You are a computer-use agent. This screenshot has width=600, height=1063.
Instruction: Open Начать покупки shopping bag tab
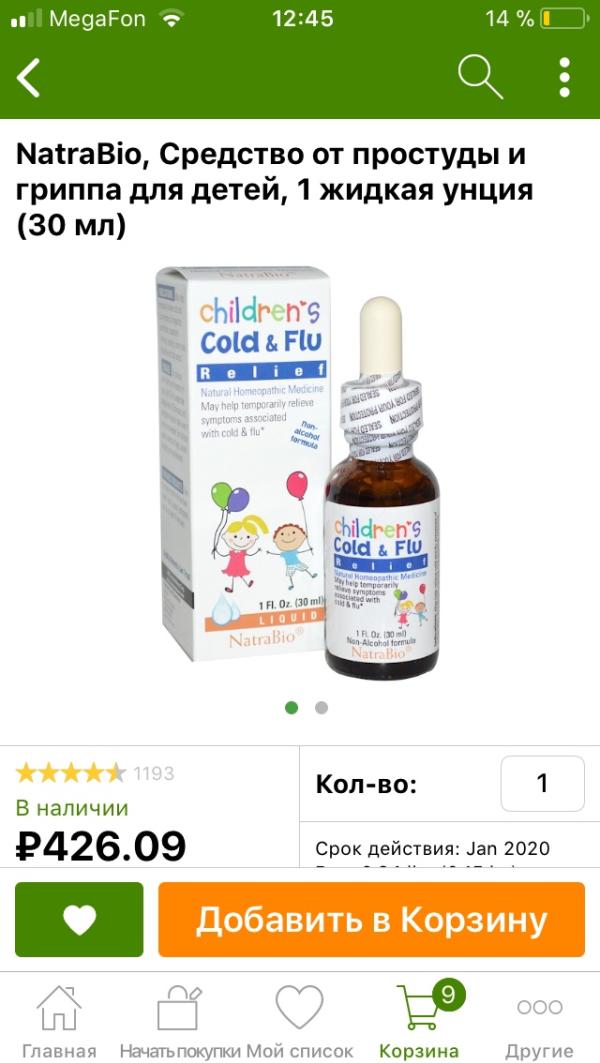[x=180, y=1008]
